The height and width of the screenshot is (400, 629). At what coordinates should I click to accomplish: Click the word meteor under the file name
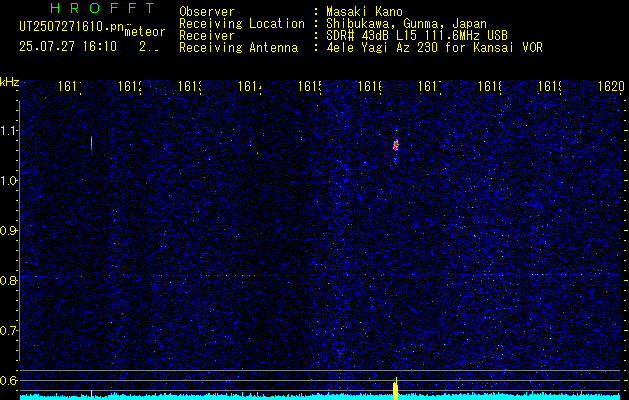(x=145, y=32)
